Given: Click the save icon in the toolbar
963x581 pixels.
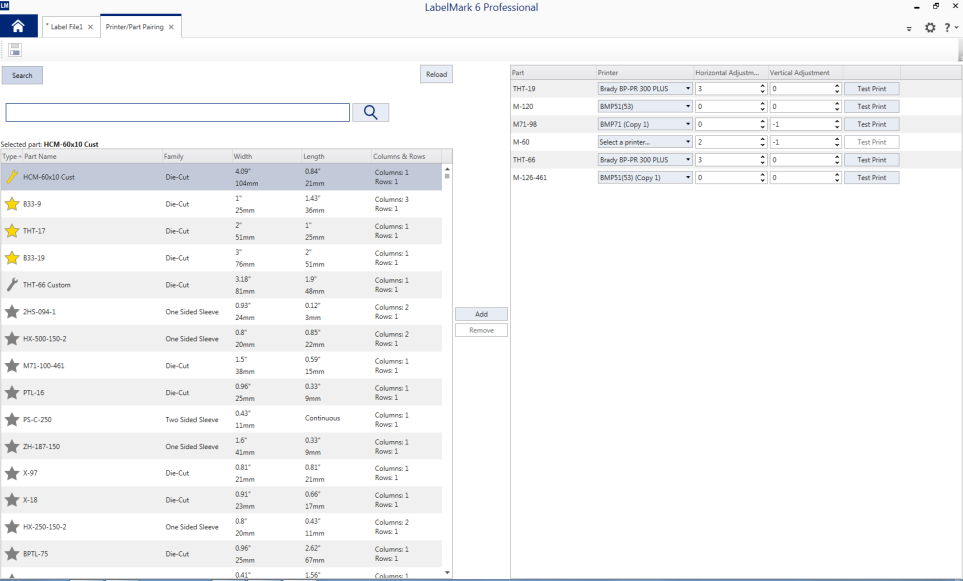Looking at the screenshot, I should (15, 50).
